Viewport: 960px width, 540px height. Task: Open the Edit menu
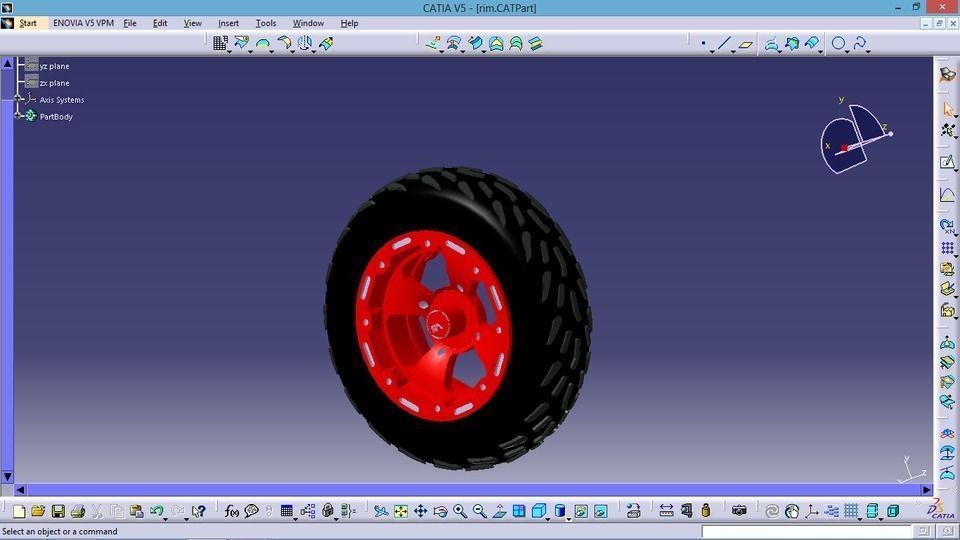pos(160,23)
